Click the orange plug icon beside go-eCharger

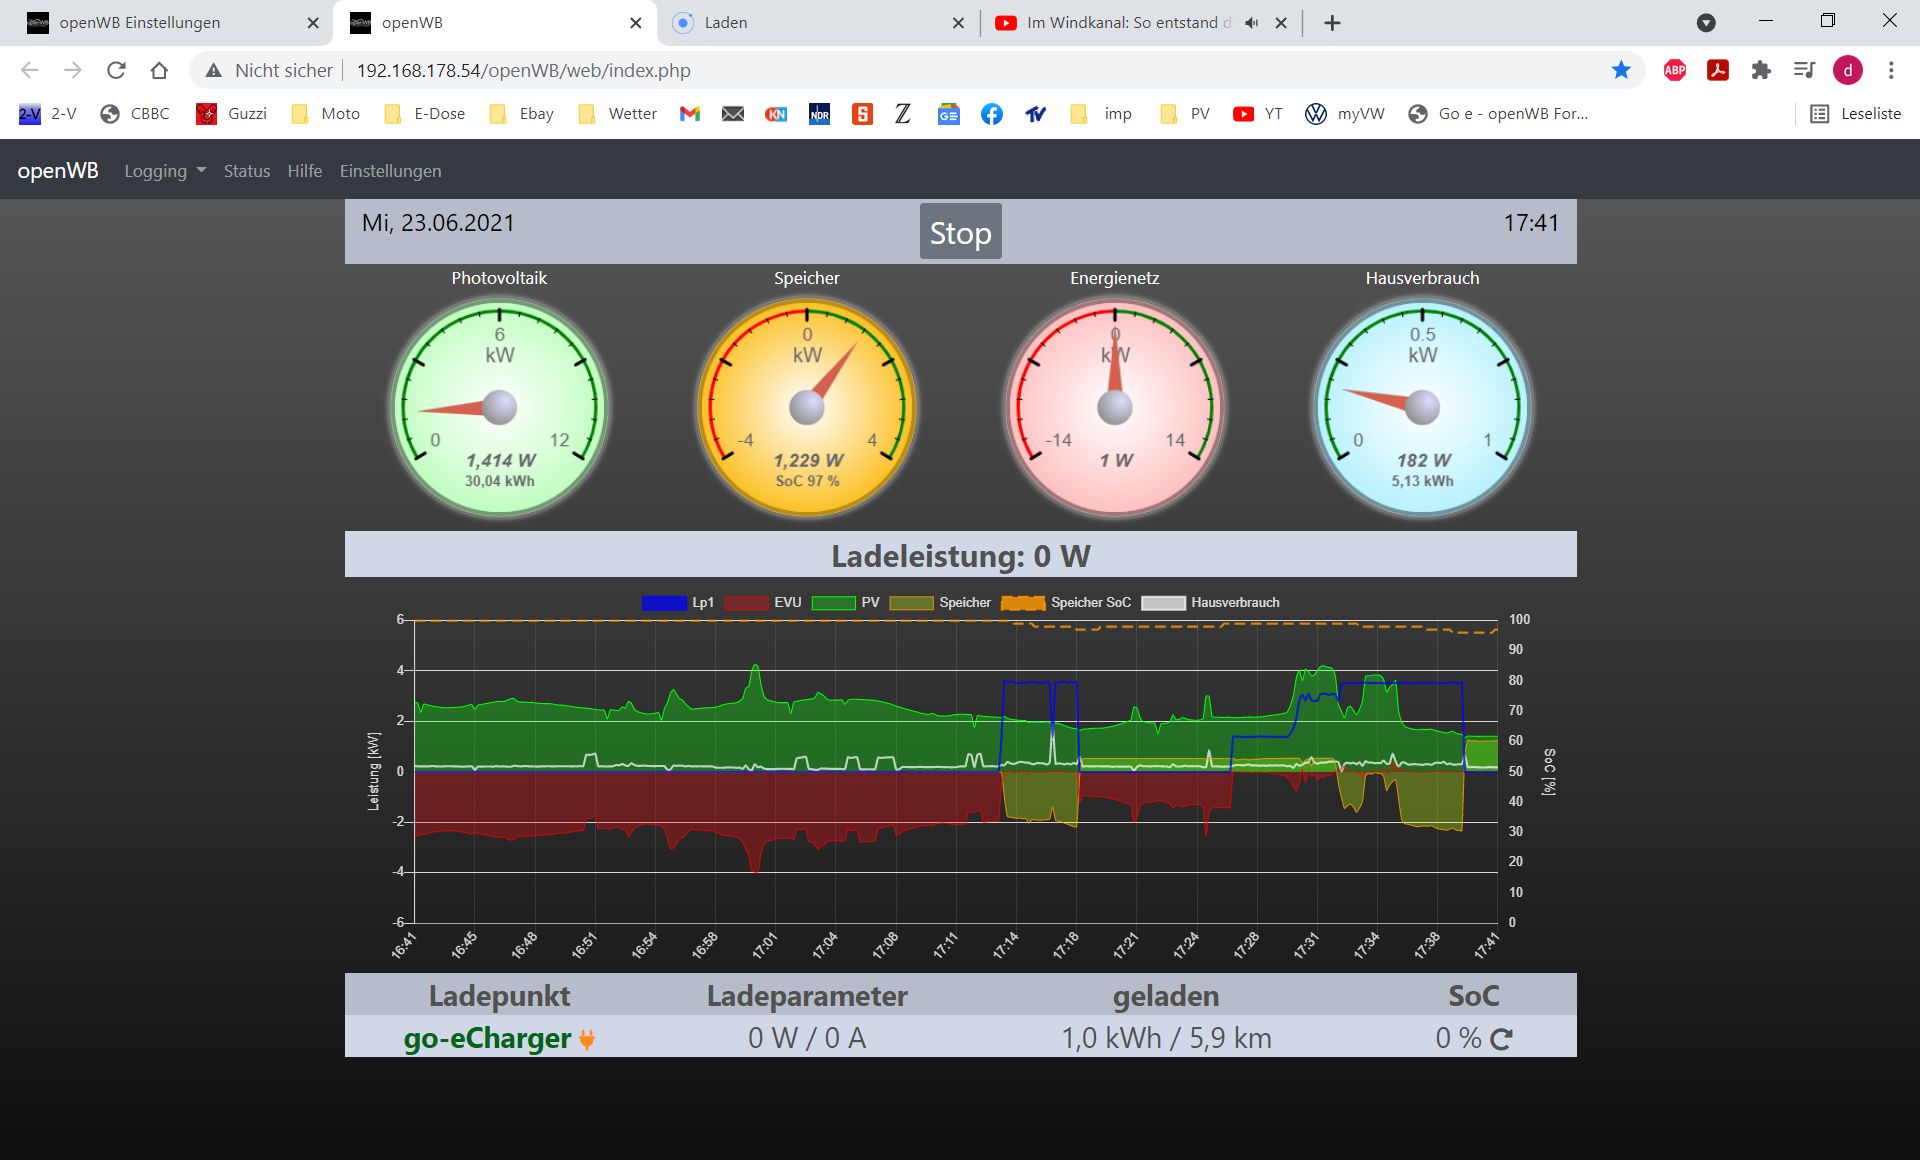(x=587, y=1040)
